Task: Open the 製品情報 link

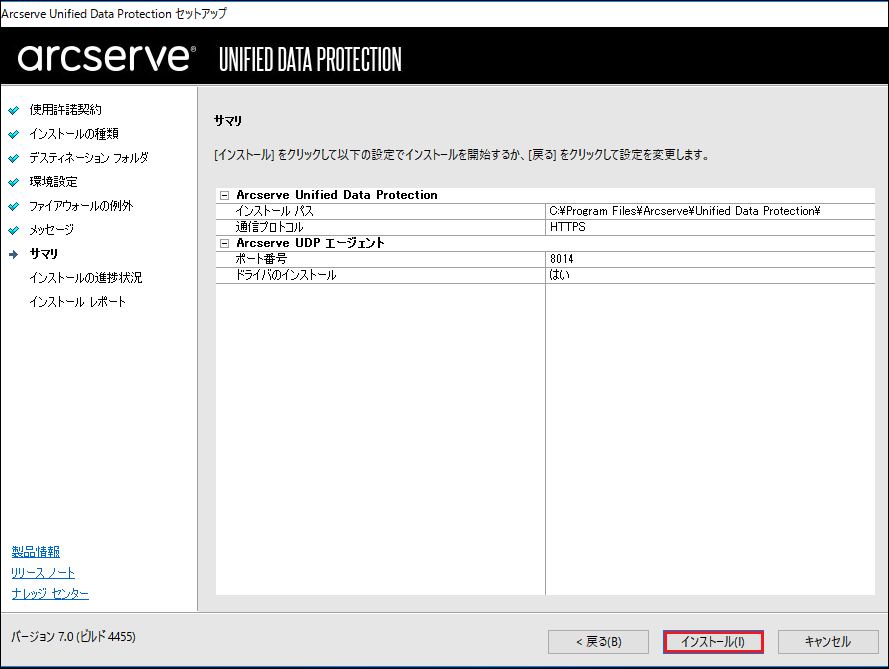Action: point(35,552)
